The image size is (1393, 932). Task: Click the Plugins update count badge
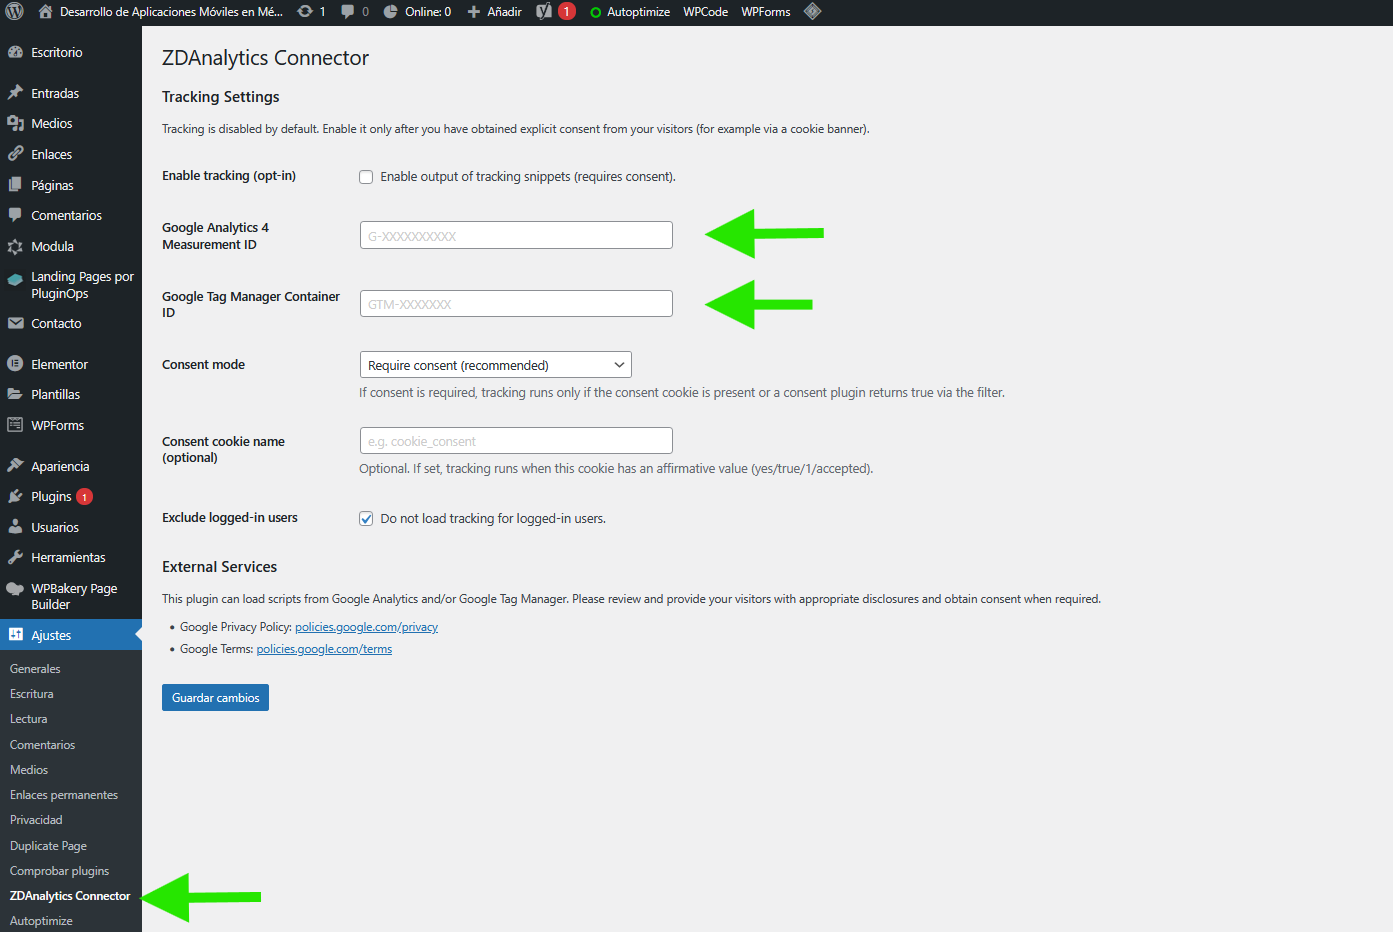click(x=85, y=497)
